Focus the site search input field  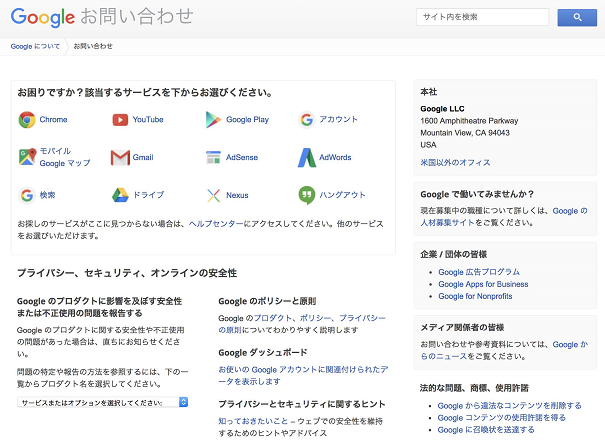point(482,17)
